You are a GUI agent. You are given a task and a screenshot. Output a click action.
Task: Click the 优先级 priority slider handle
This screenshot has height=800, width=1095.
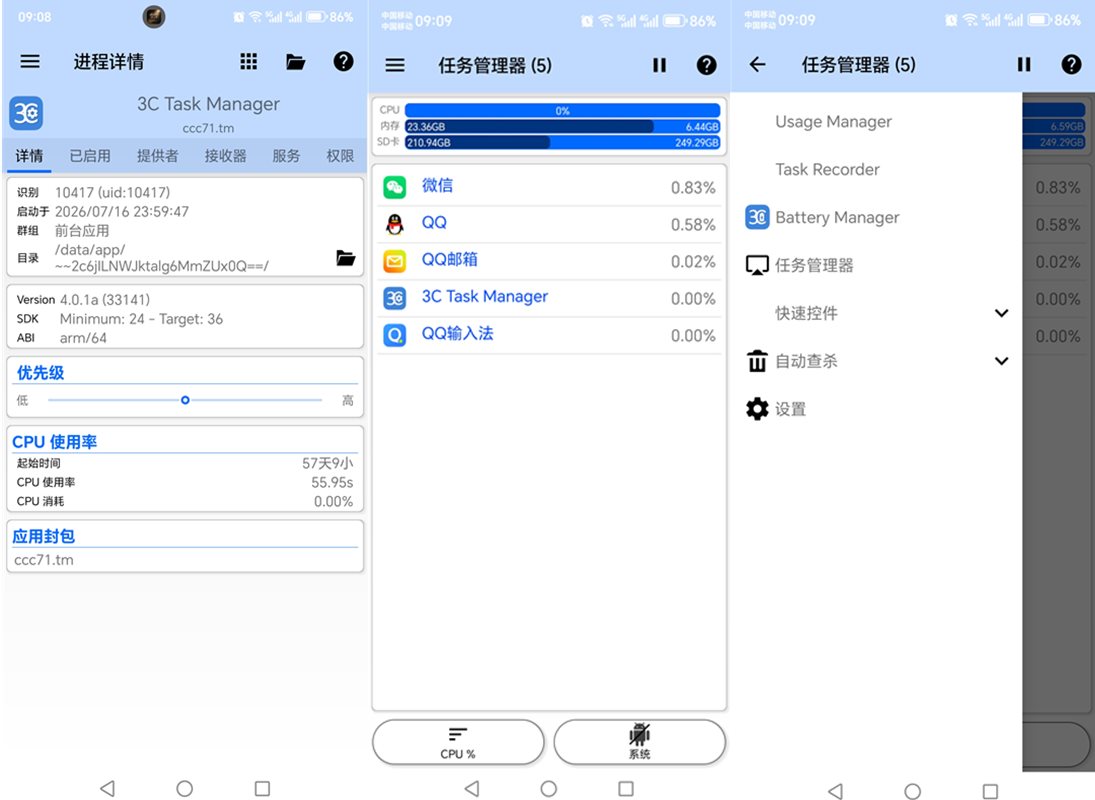[x=185, y=400]
